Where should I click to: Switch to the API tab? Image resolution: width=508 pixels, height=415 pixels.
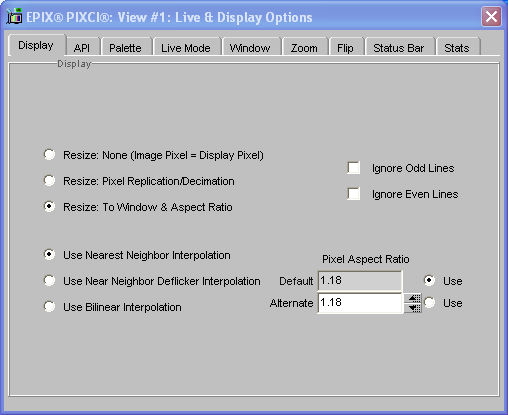[82, 48]
